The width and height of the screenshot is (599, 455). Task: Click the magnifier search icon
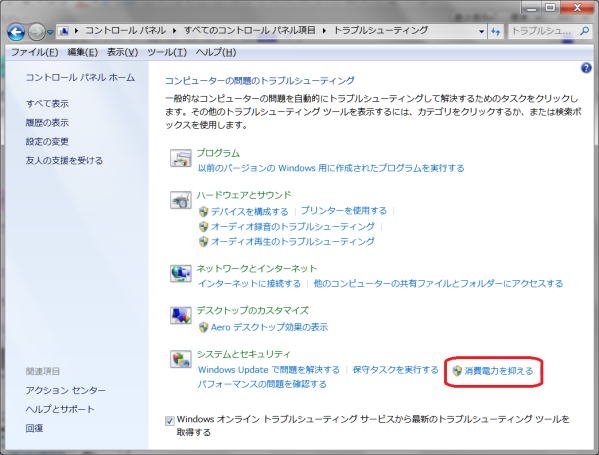pyautogui.click(x=584, y=31)
